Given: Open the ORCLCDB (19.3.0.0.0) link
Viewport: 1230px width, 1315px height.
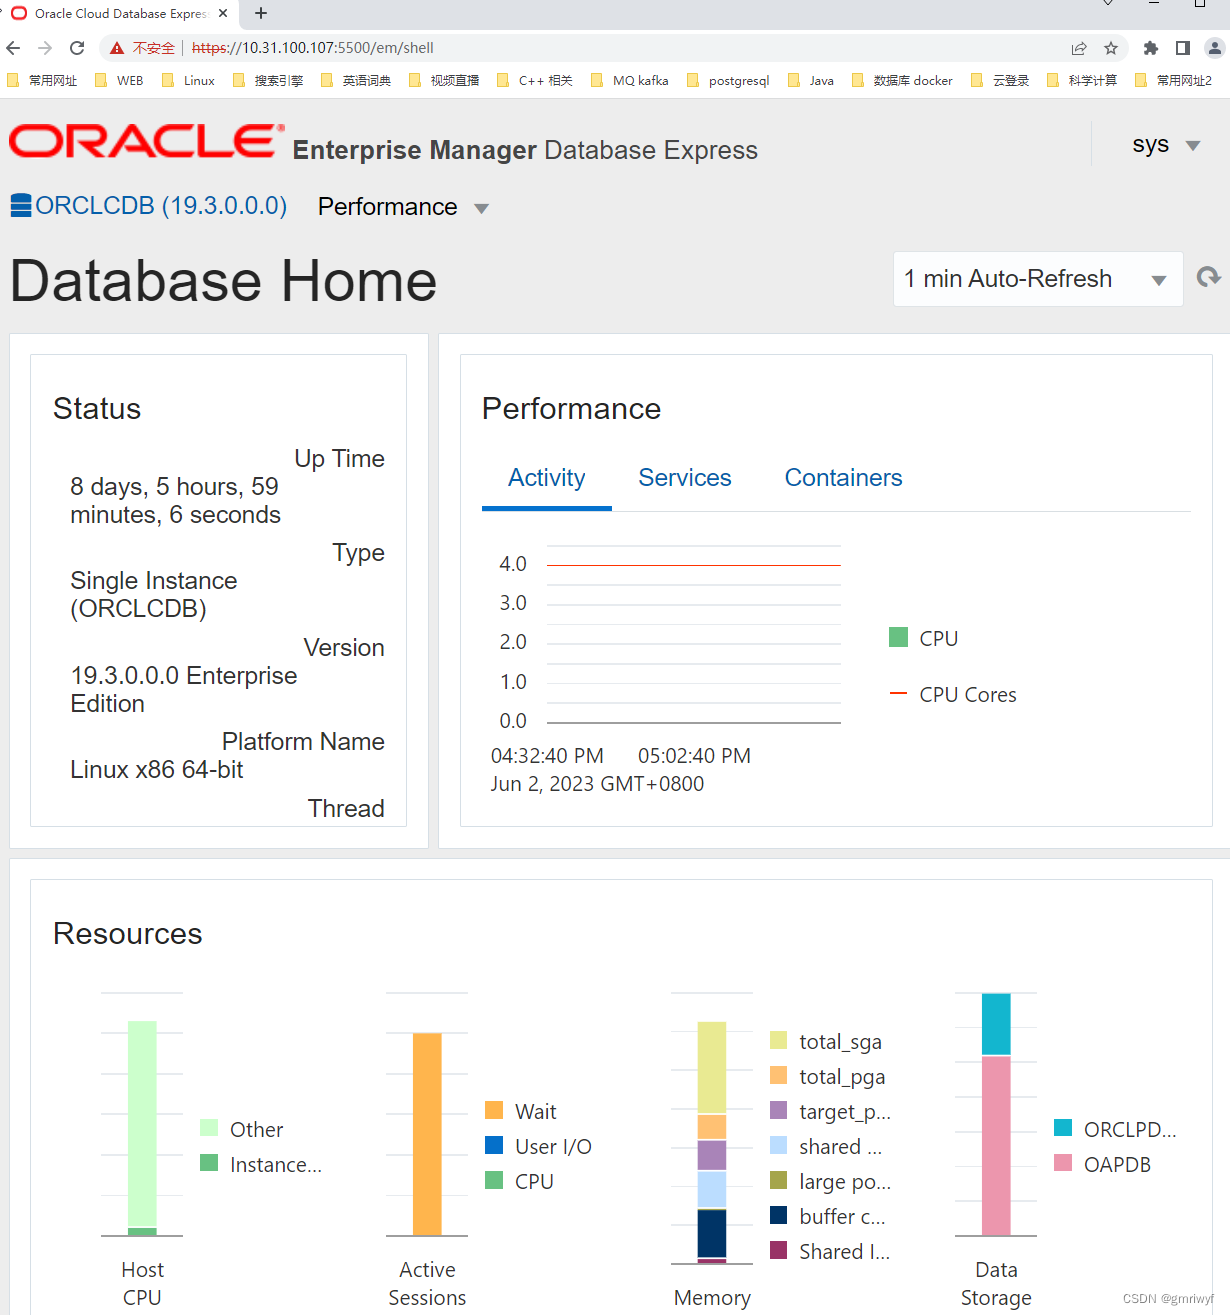Looking at the screenshot, I should point(160,205).
